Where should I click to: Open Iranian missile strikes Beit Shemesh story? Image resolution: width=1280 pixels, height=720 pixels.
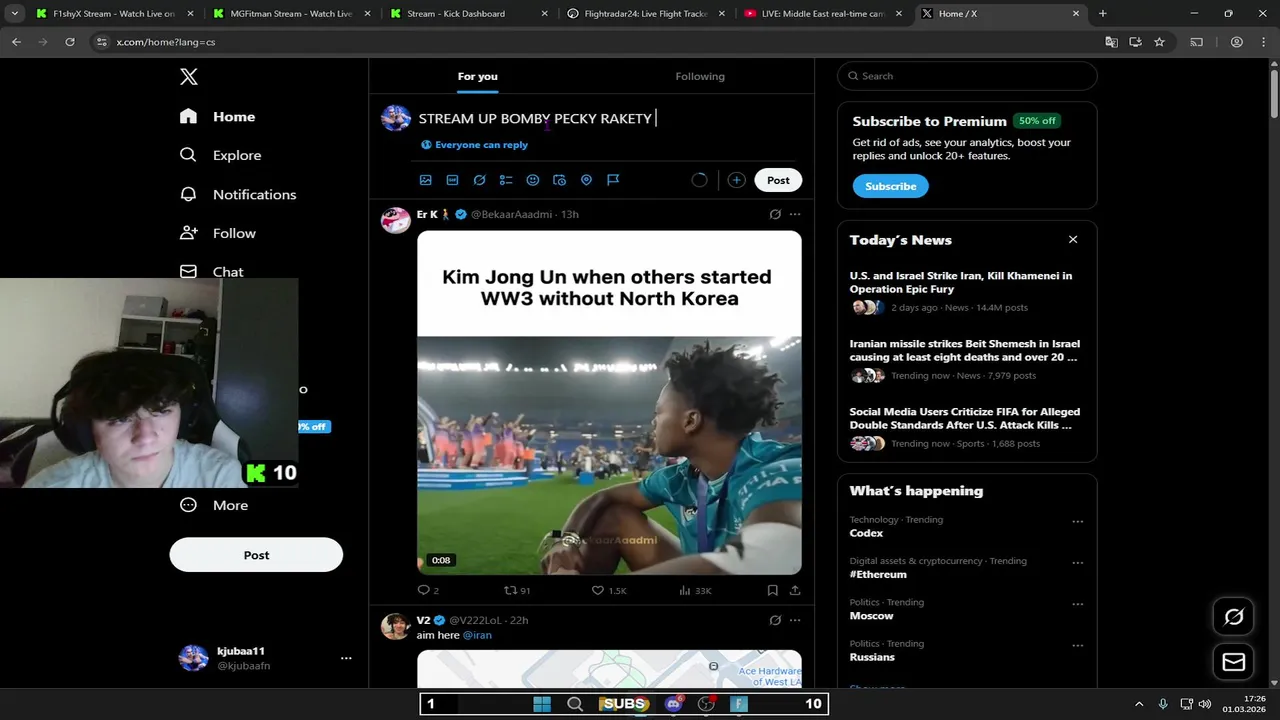[x=967, y=359]
